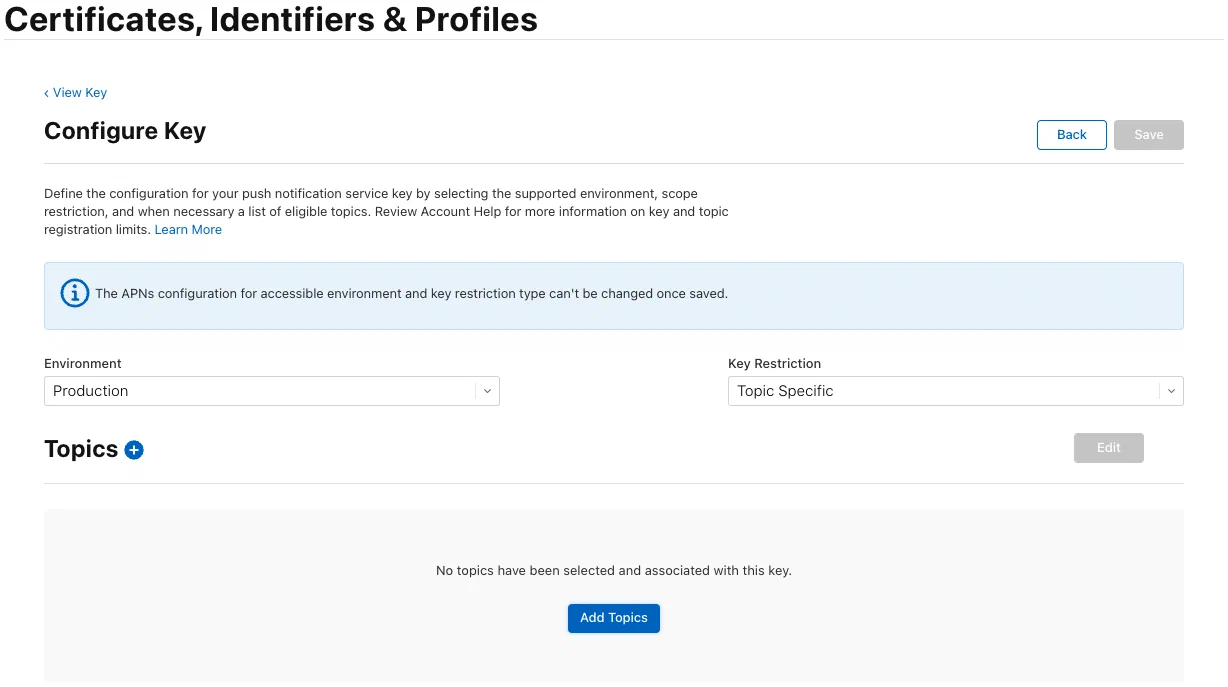1228x687 pixels.
Task: Click the grayed-out Save button
Action: (x=1148, y=135)
